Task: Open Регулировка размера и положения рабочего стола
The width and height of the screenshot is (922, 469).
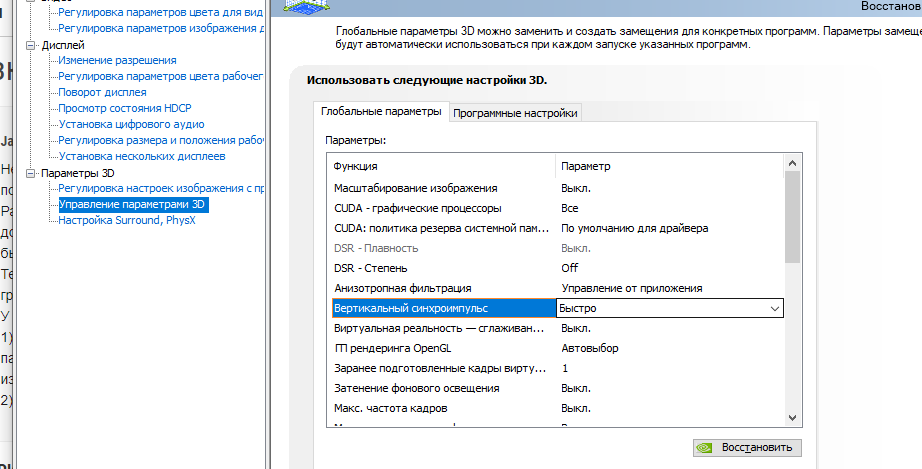Action: pyautogui.click(x=161, y=140)
